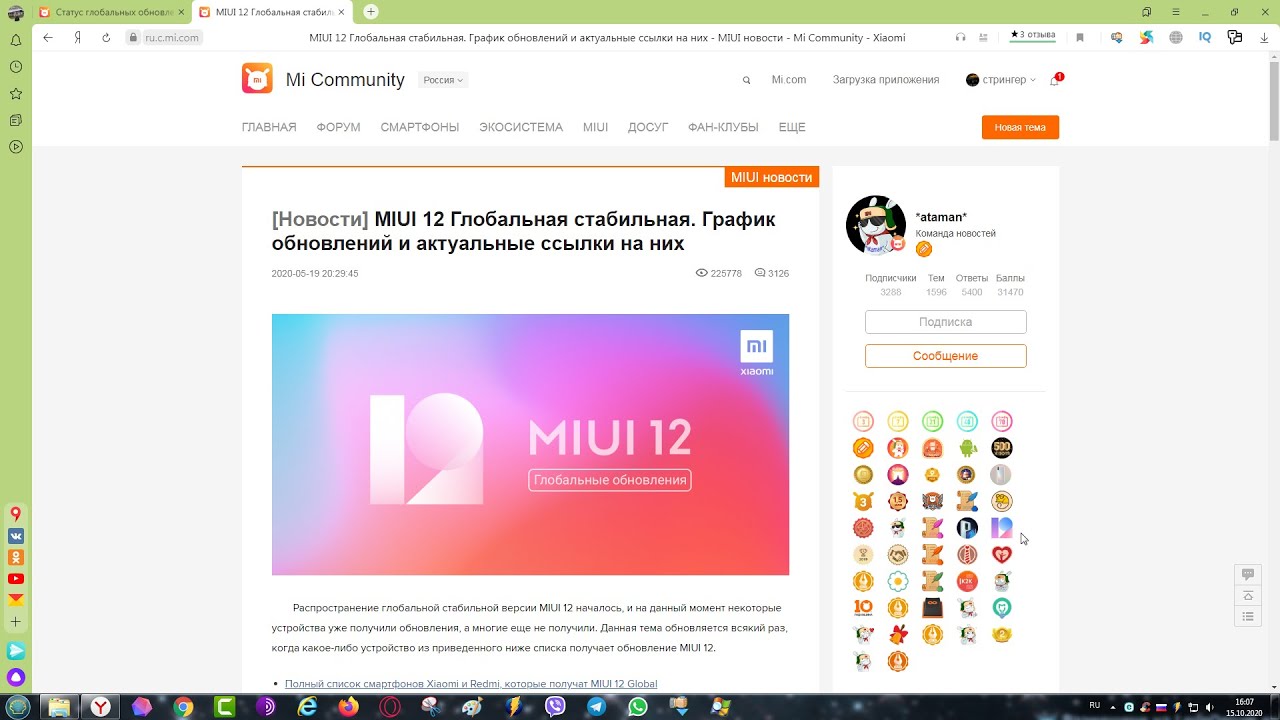Open the '3 отзыва' site reviews
This screenshot has width=1280, height=720.
(1033, 35)
